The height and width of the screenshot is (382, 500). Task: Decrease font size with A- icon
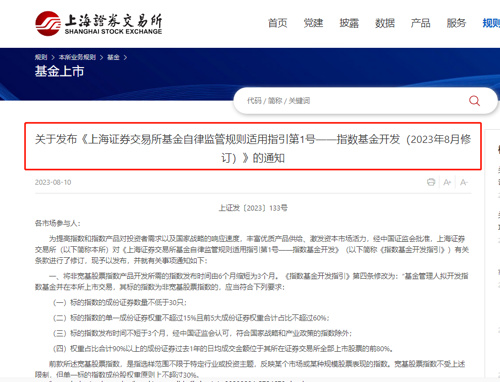coord(464,182)
